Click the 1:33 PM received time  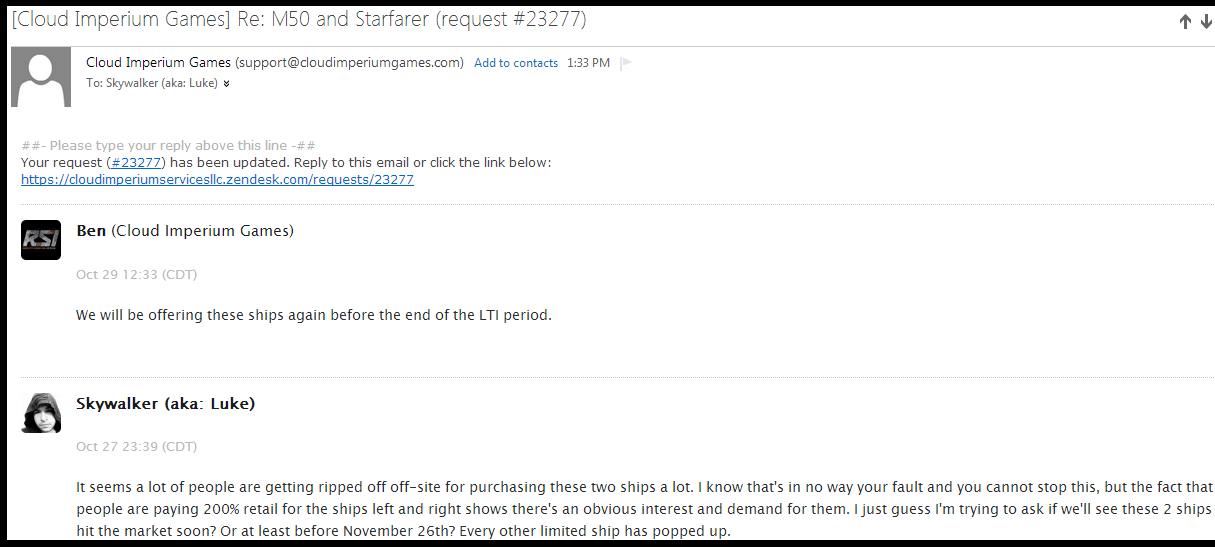click(588, 63)
